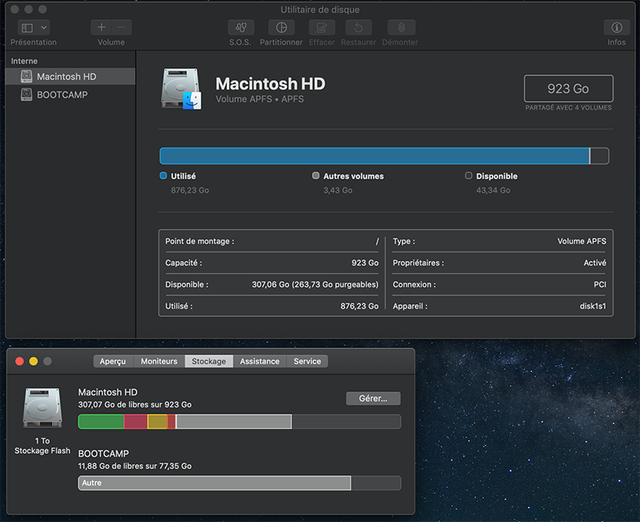640x522 pixels.
Task: Remove a volume with the minus button
Action: click(121, 27)
